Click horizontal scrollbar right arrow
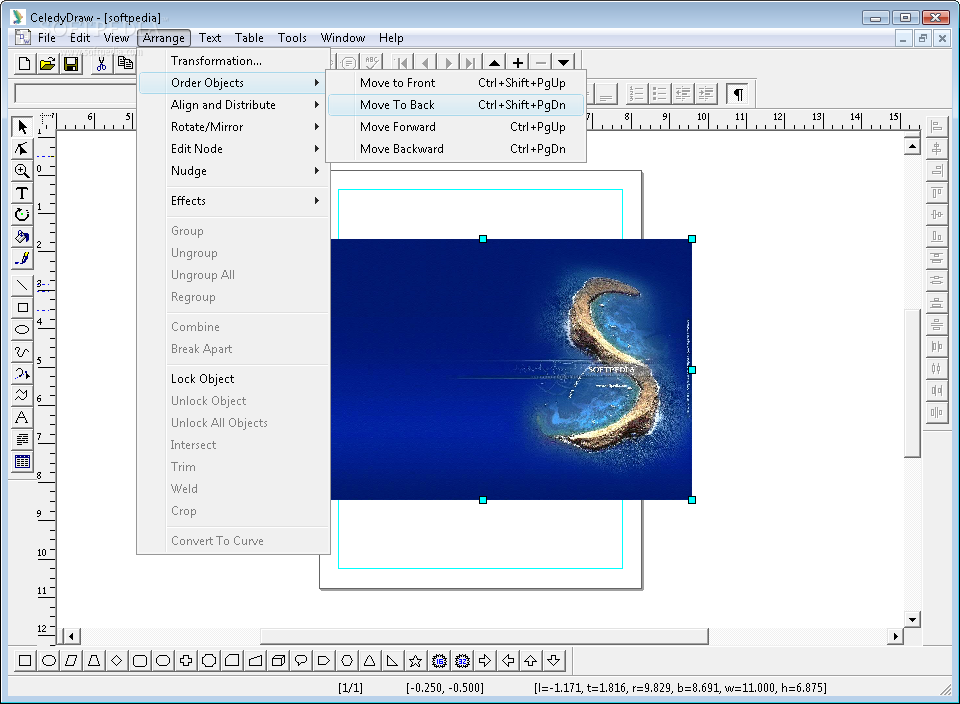The image size is (960, 704). 896,637
